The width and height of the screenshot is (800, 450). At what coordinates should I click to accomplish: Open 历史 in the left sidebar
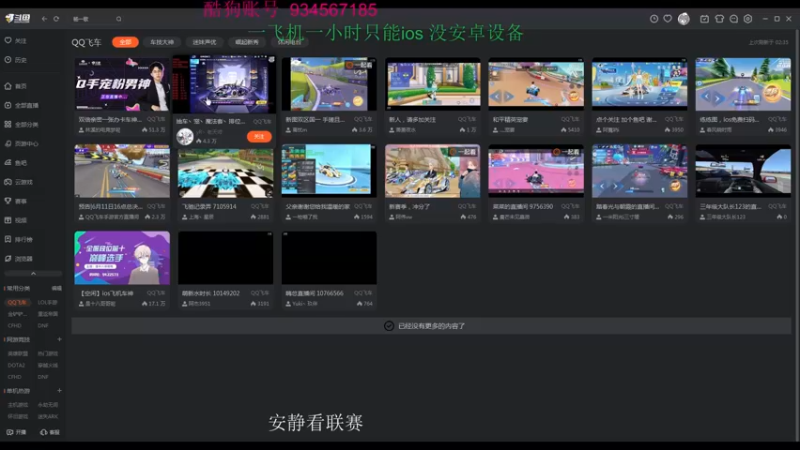(x=16, y=60)
